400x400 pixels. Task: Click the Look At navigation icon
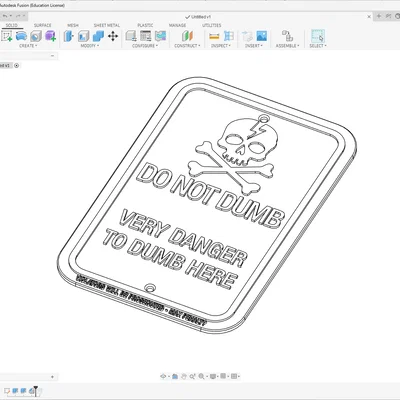tap(175, 376)
